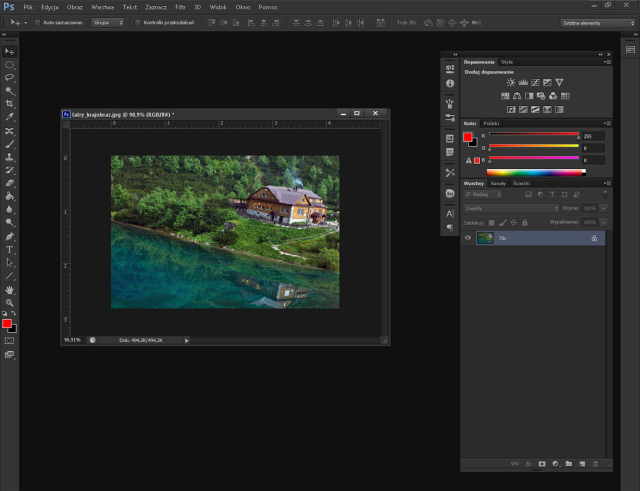Select the Crop tool
Screen dimensions: 640x491
pyautogui.click(x=9, y=104)
